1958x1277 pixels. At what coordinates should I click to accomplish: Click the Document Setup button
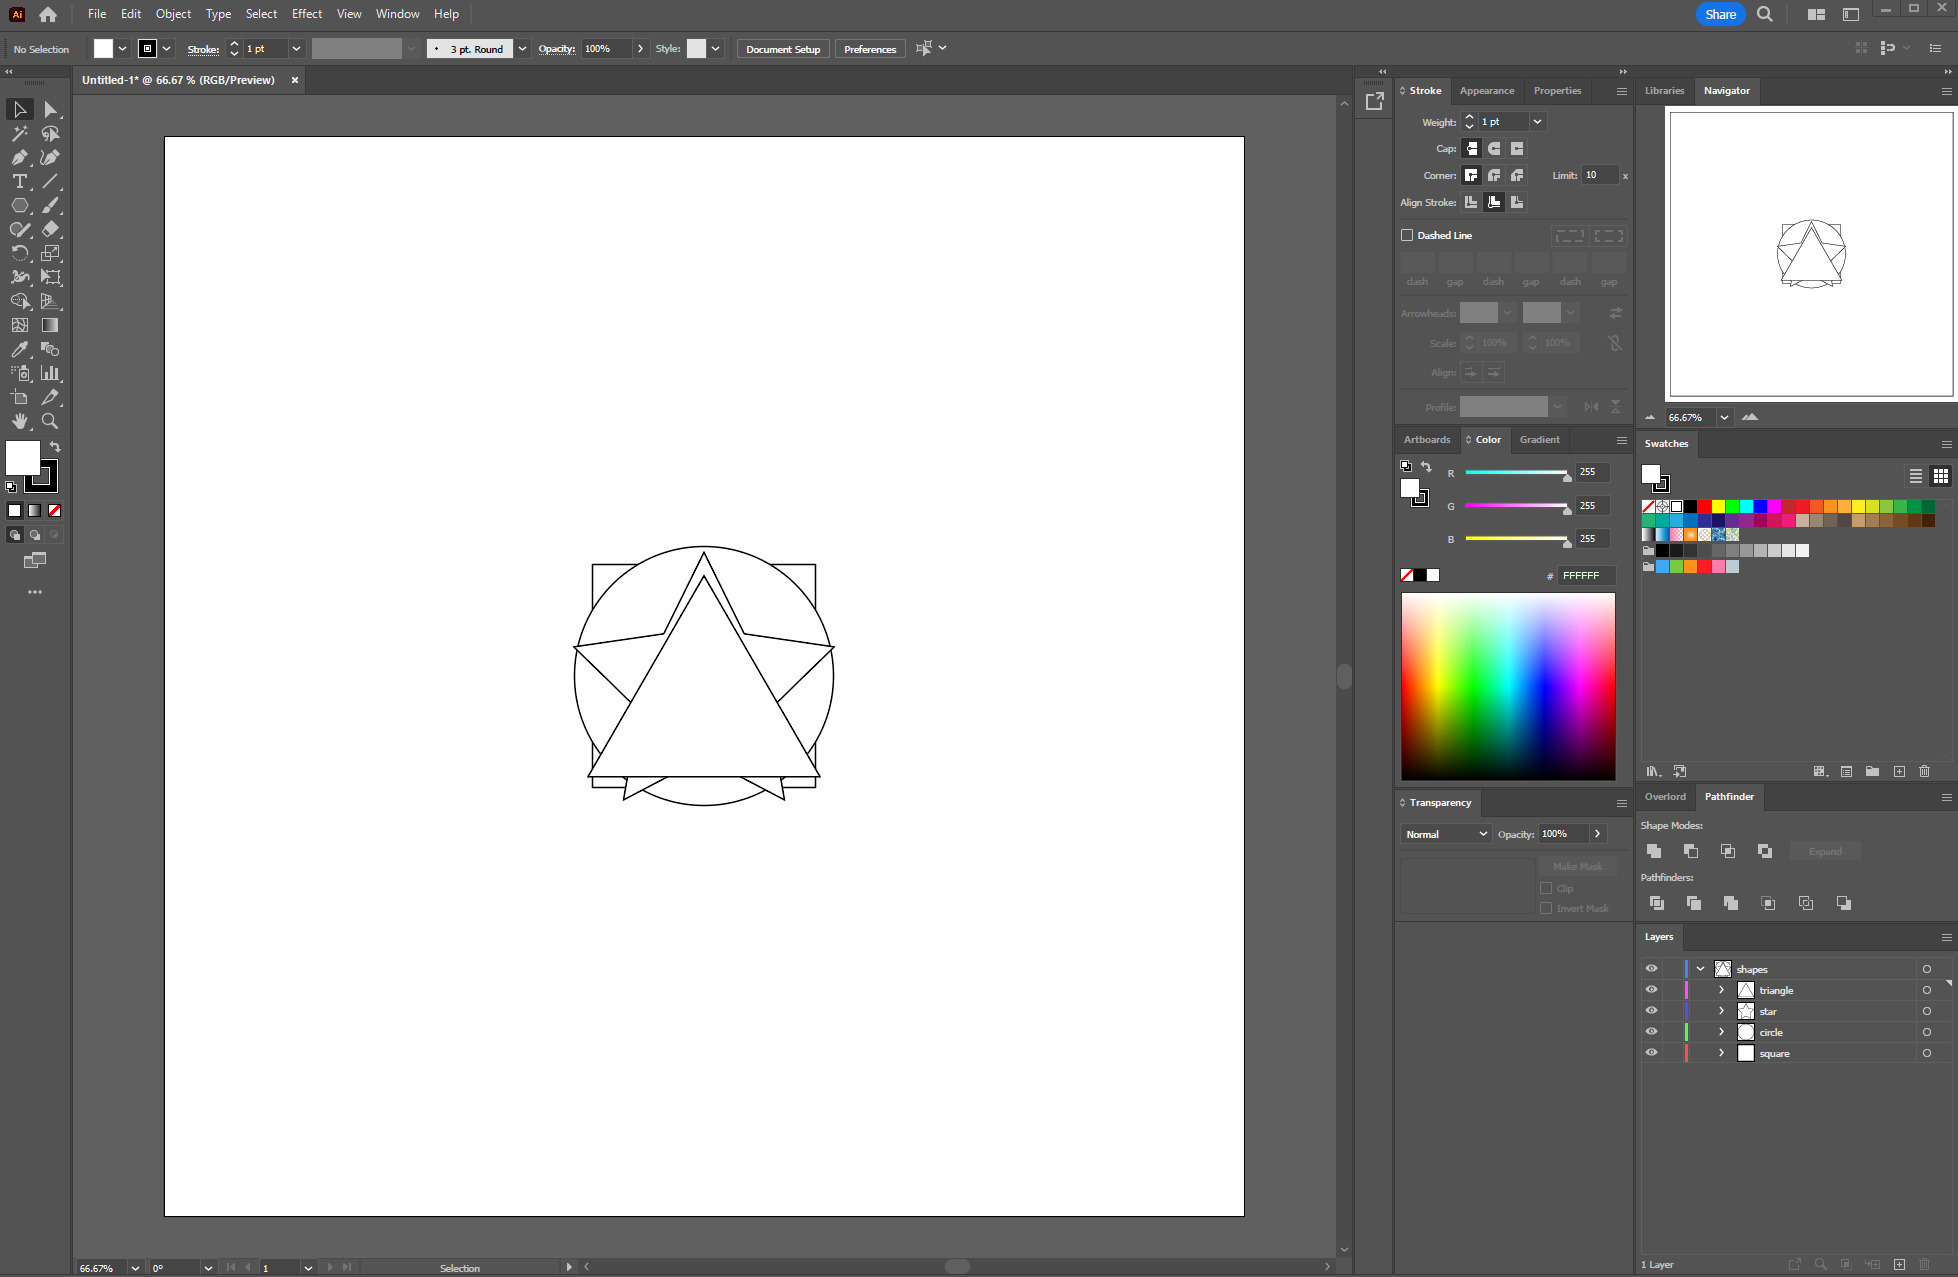[782, 49]
